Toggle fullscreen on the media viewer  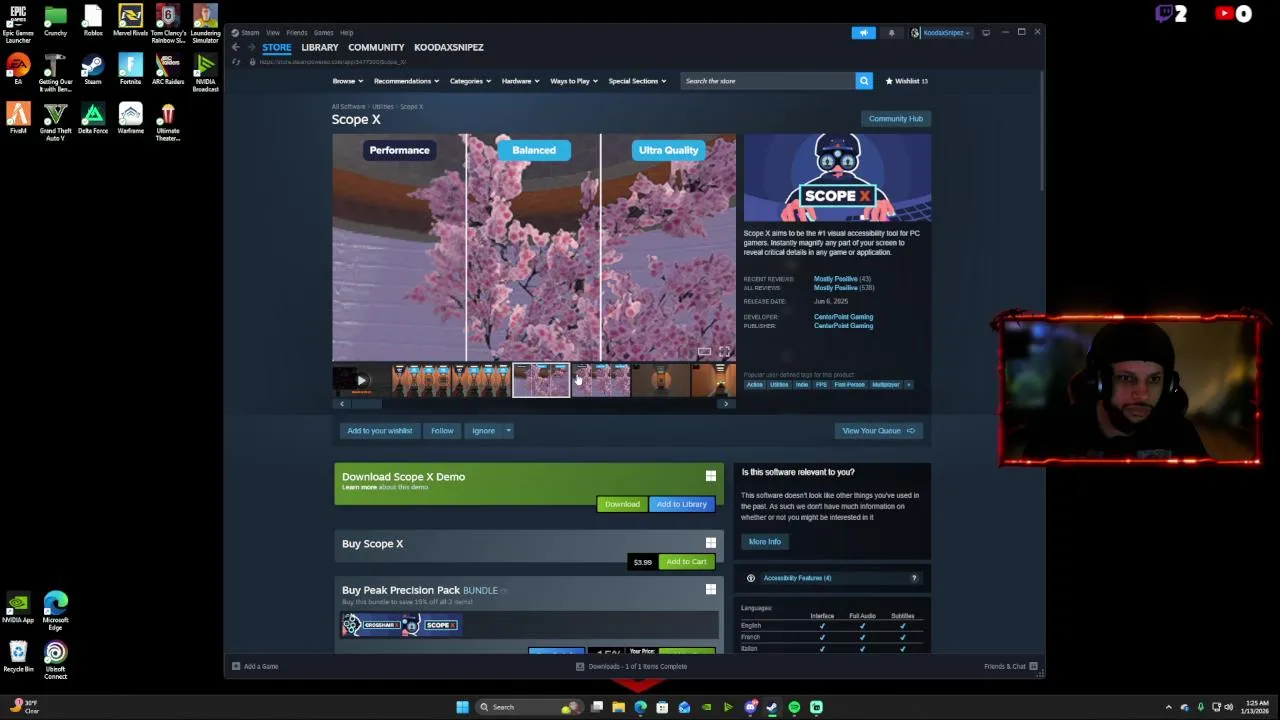724,351
